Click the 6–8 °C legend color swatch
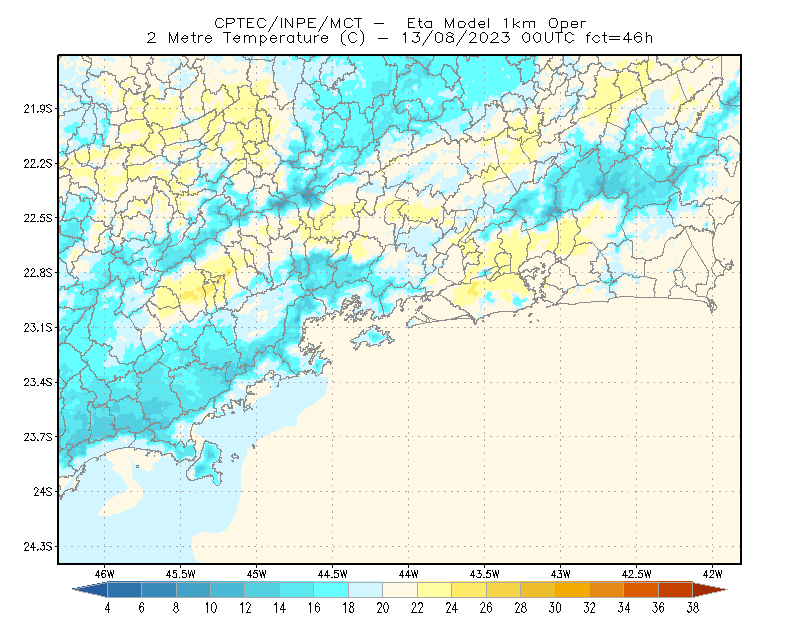This screenshot has width=800, height=618. (x=159, y=589)
